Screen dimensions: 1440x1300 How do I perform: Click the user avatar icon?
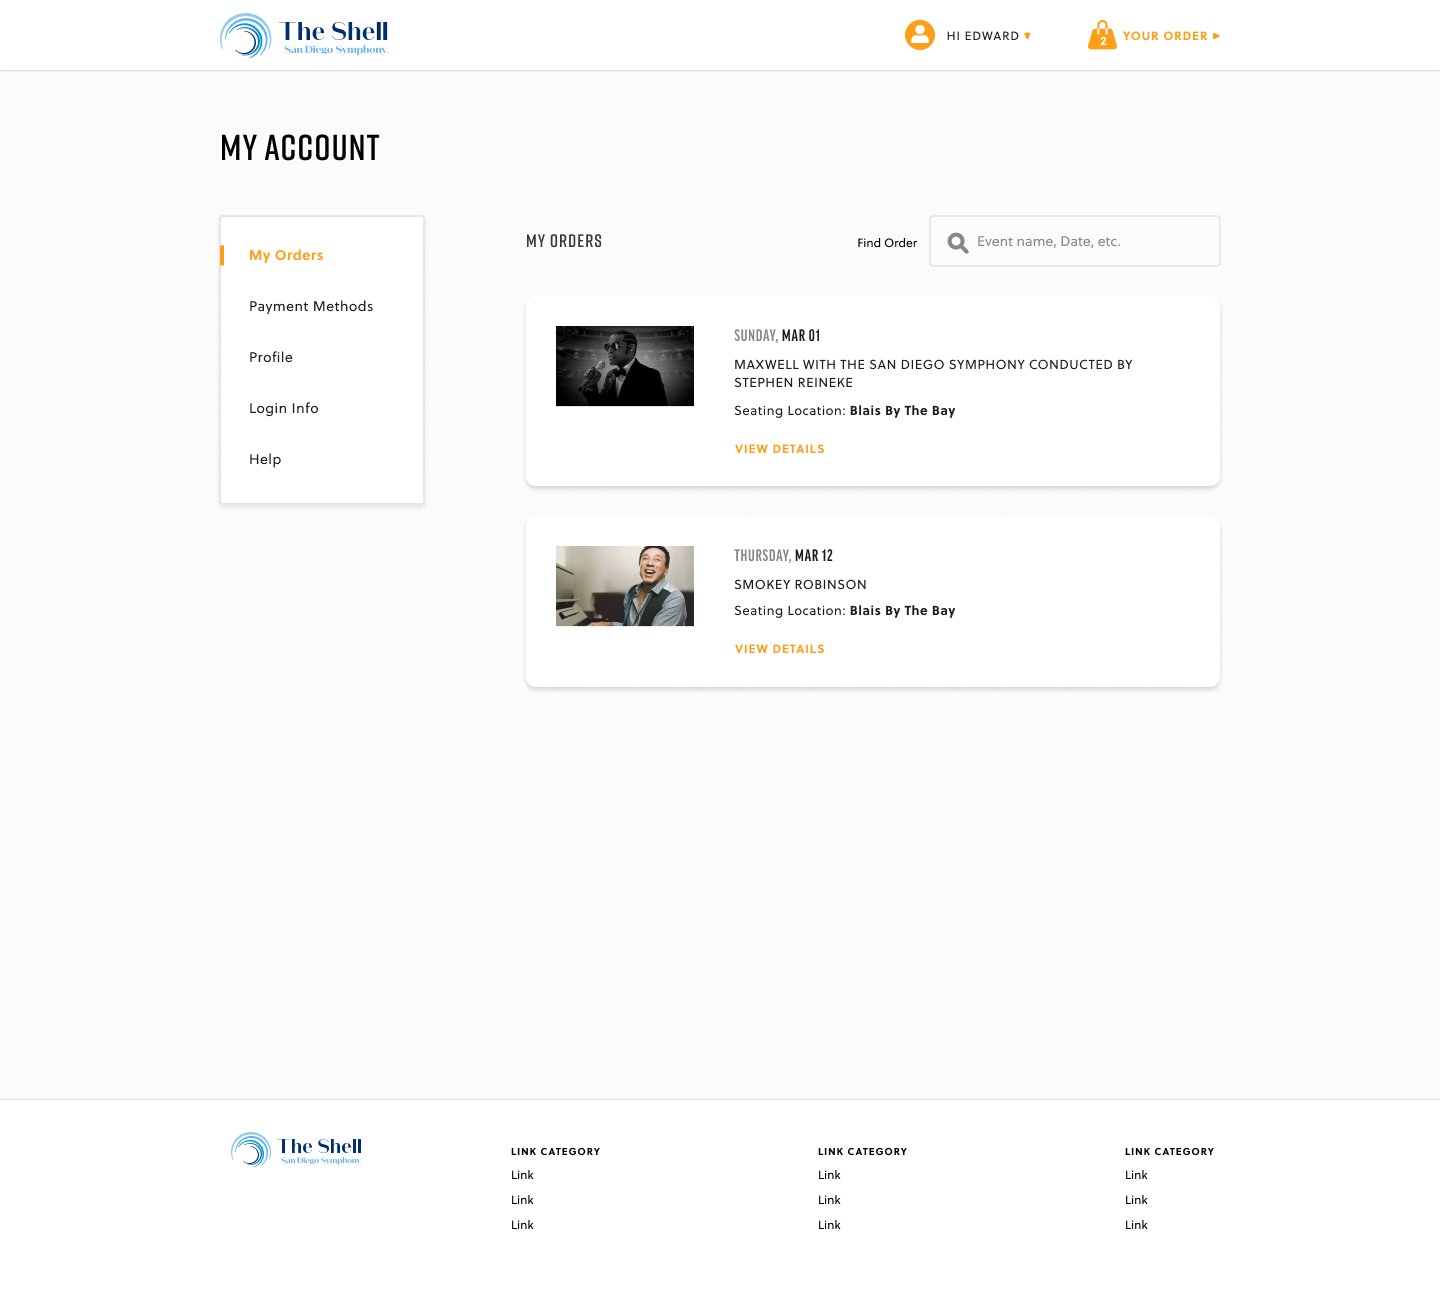pos(919,35)
